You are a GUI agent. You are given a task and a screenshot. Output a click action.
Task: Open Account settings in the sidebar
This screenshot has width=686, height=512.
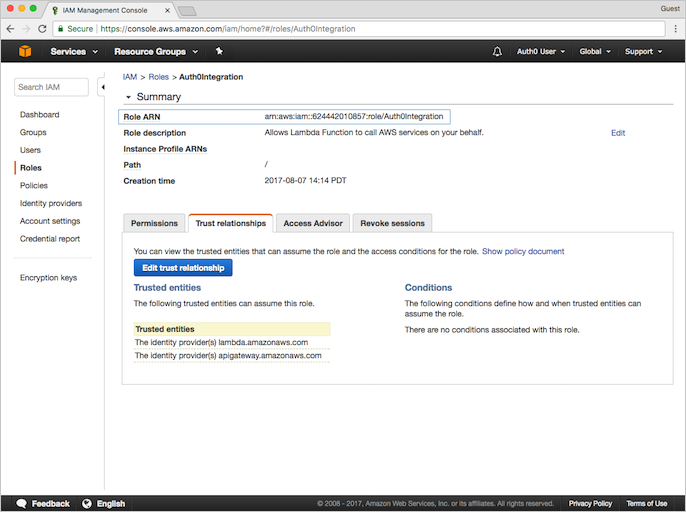50,221
